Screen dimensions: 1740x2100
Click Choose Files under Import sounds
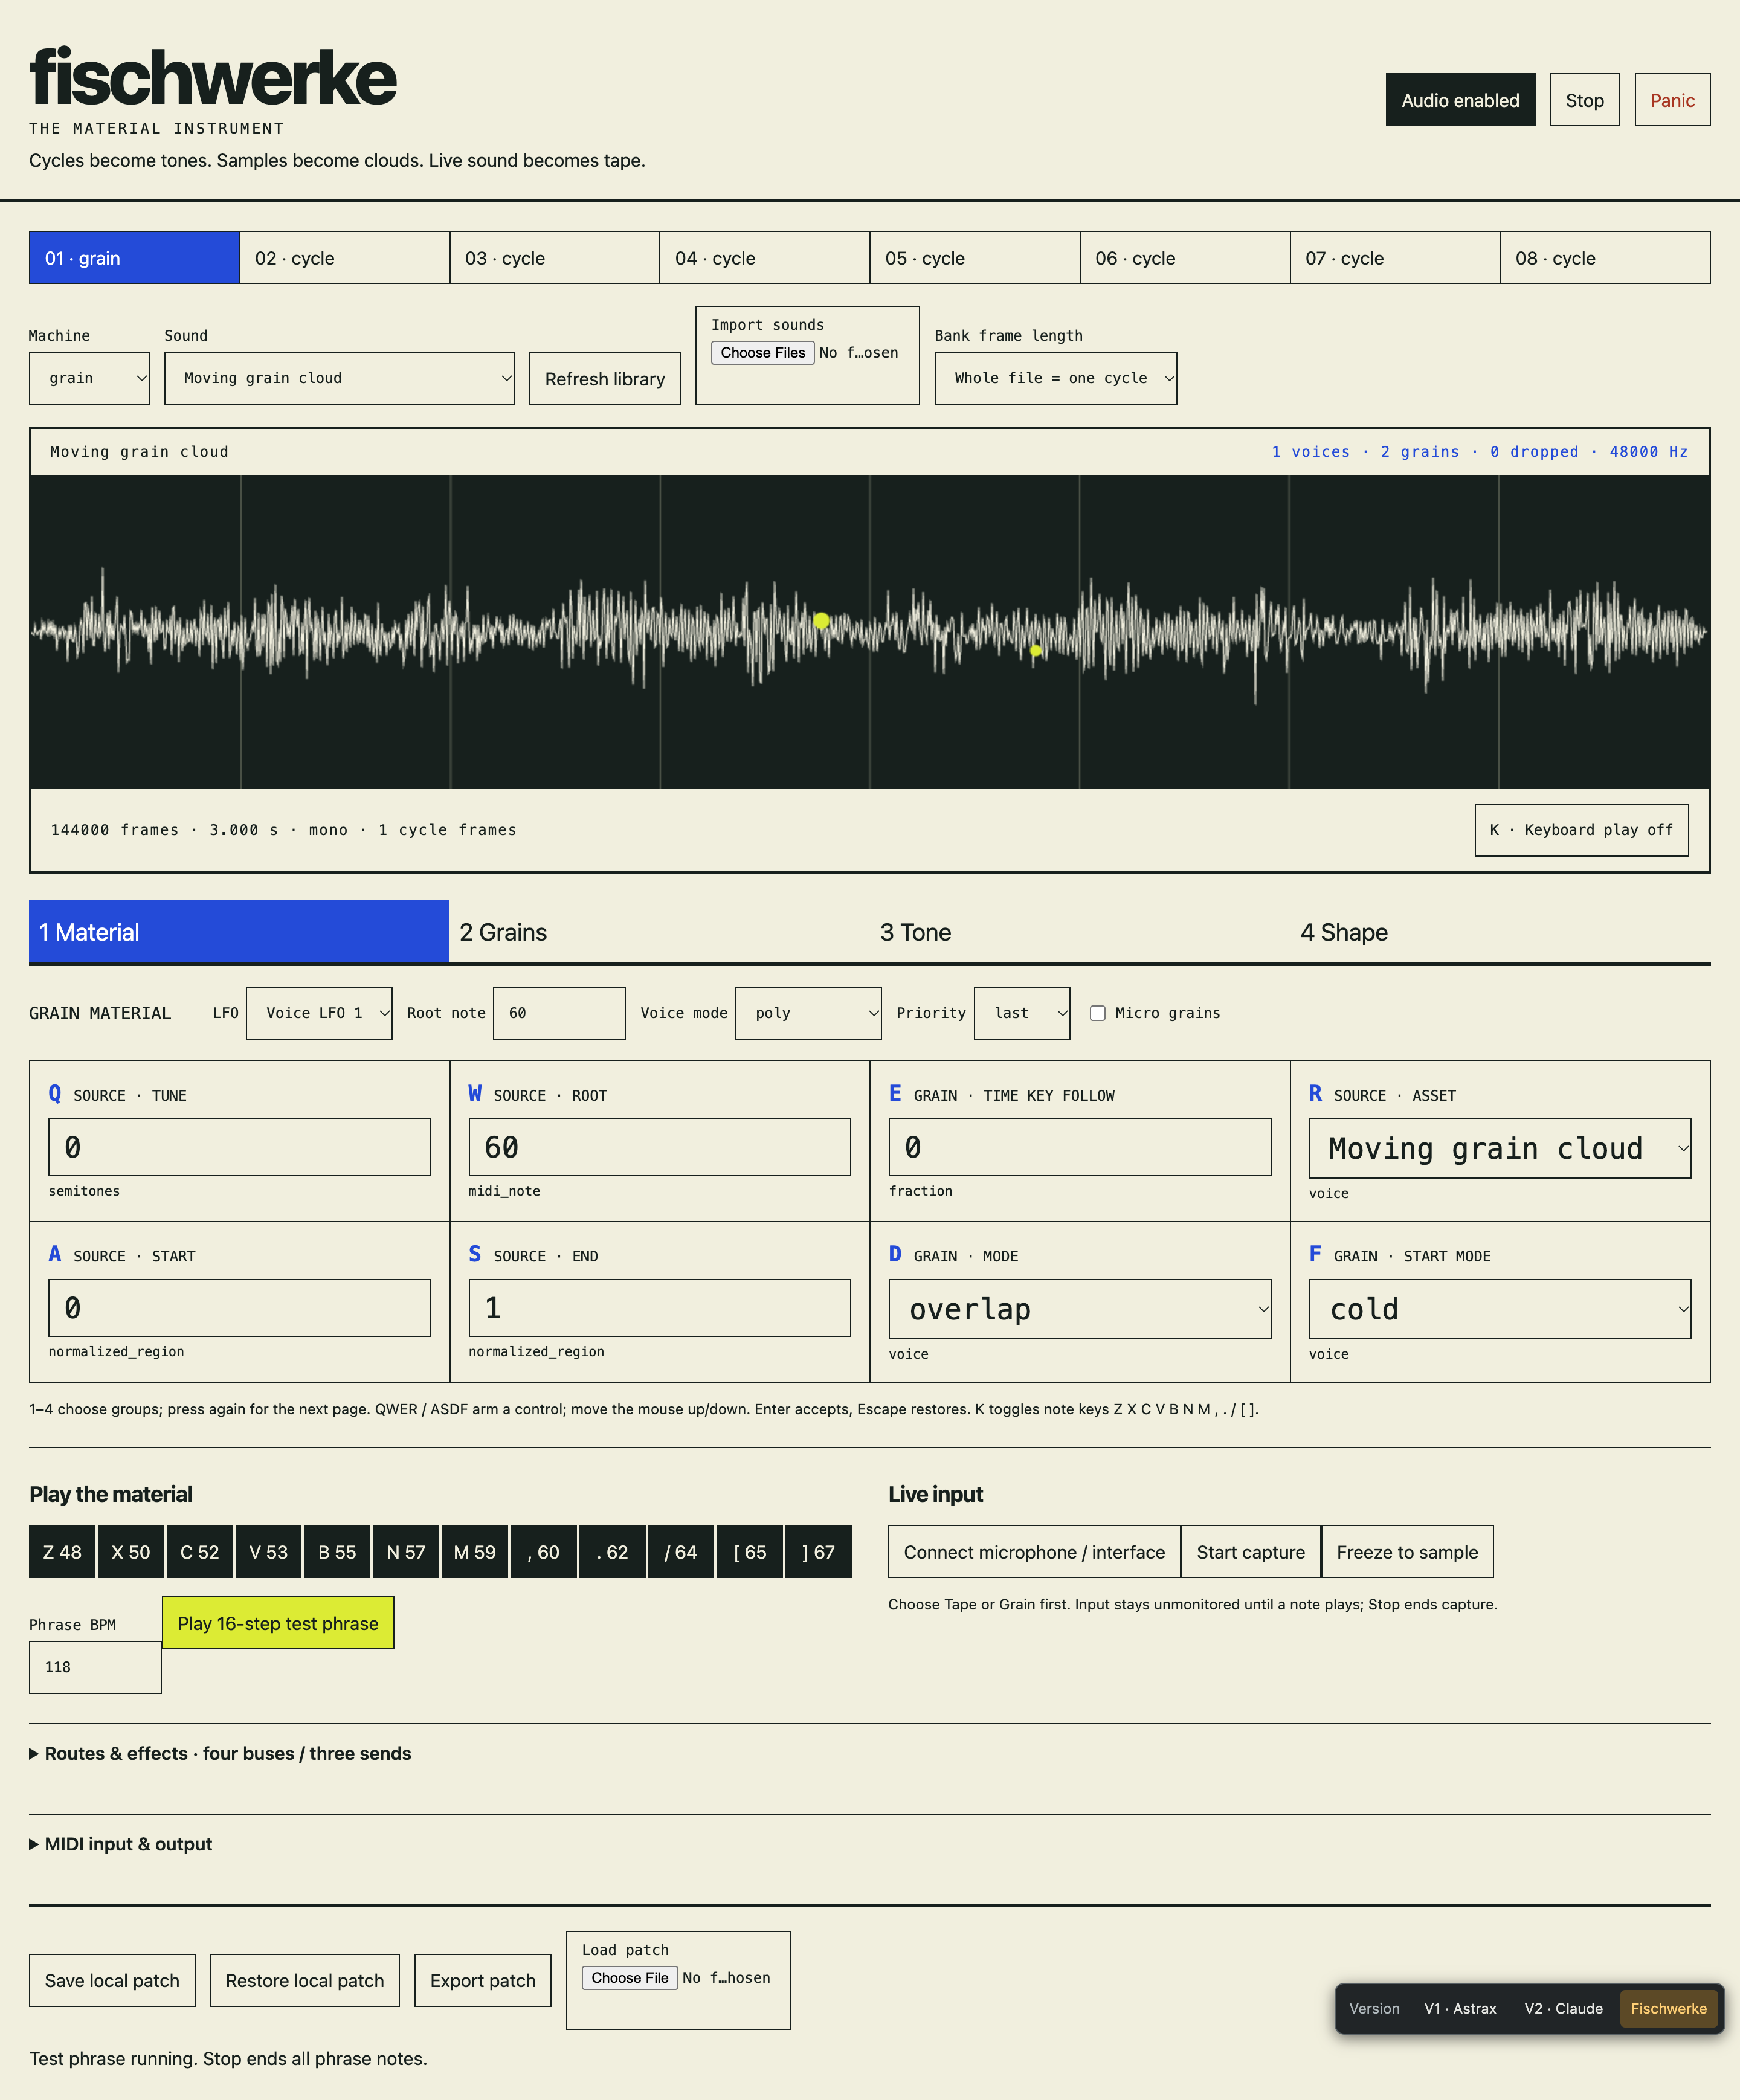point(763,353)
